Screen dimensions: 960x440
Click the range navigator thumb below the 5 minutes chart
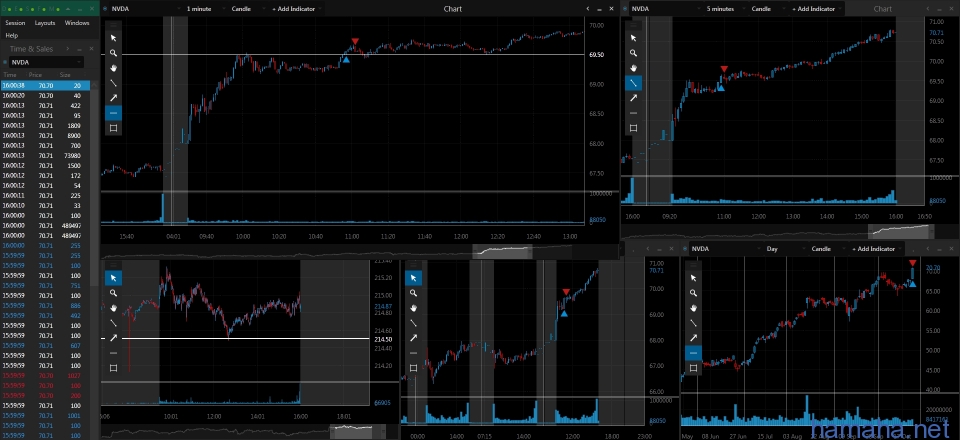point(901,231)
